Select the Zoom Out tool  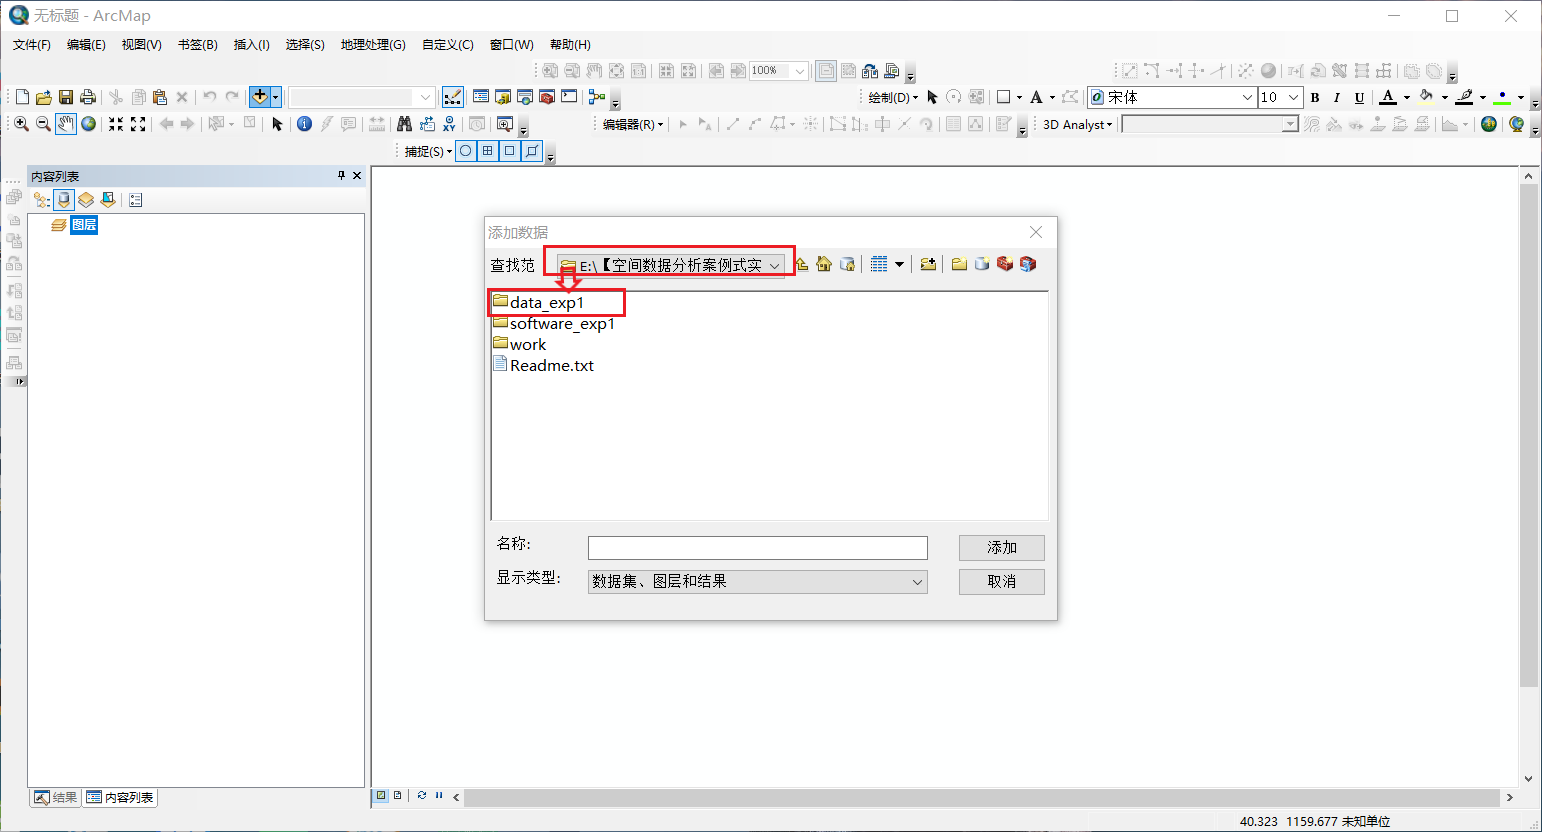tap(43, 124)
